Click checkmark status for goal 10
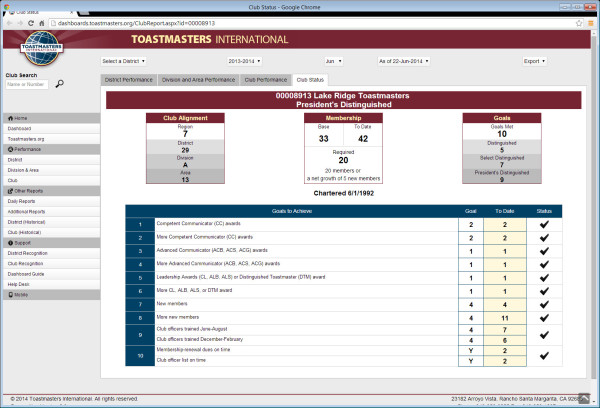 (544, 356)
